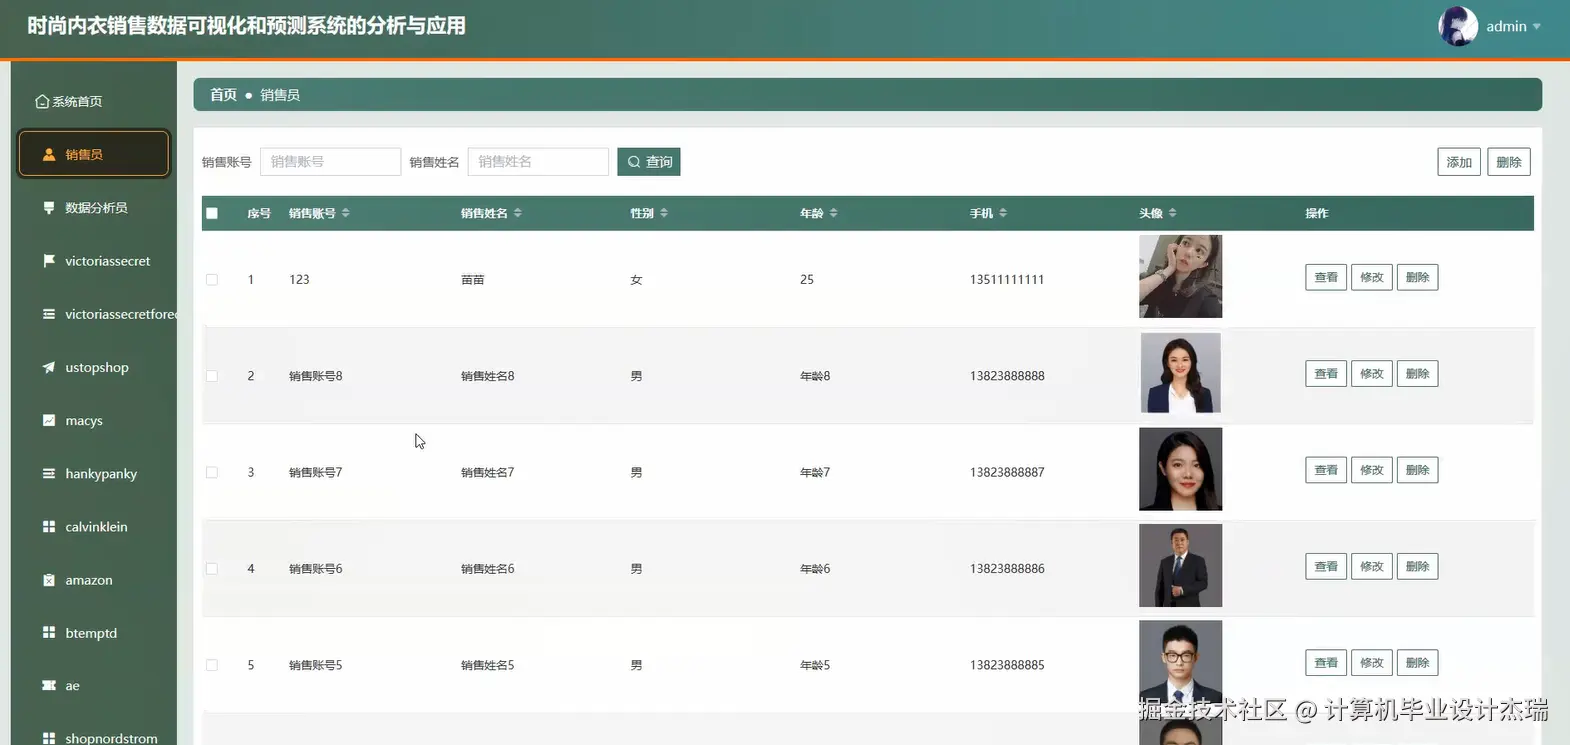1570x745 pixels.
Task: Click the admin avatar picture
Action: click(1458, 26)
